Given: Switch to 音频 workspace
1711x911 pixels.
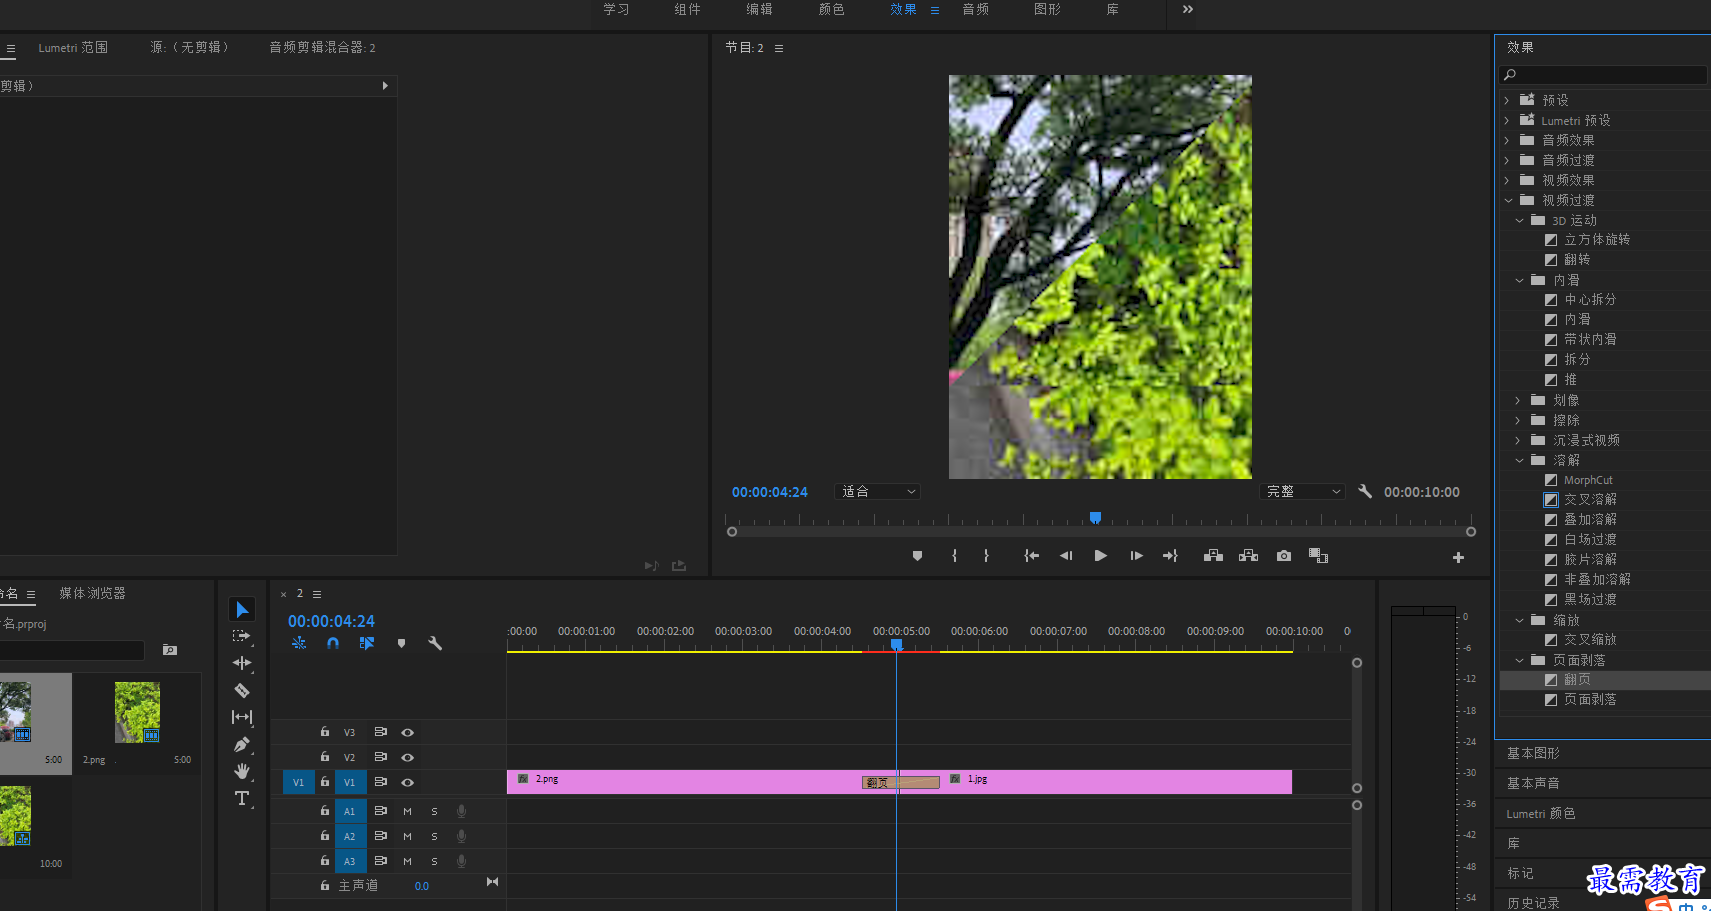Looking at the screenshot, I should pyautogui.click(x=975, y=9).
